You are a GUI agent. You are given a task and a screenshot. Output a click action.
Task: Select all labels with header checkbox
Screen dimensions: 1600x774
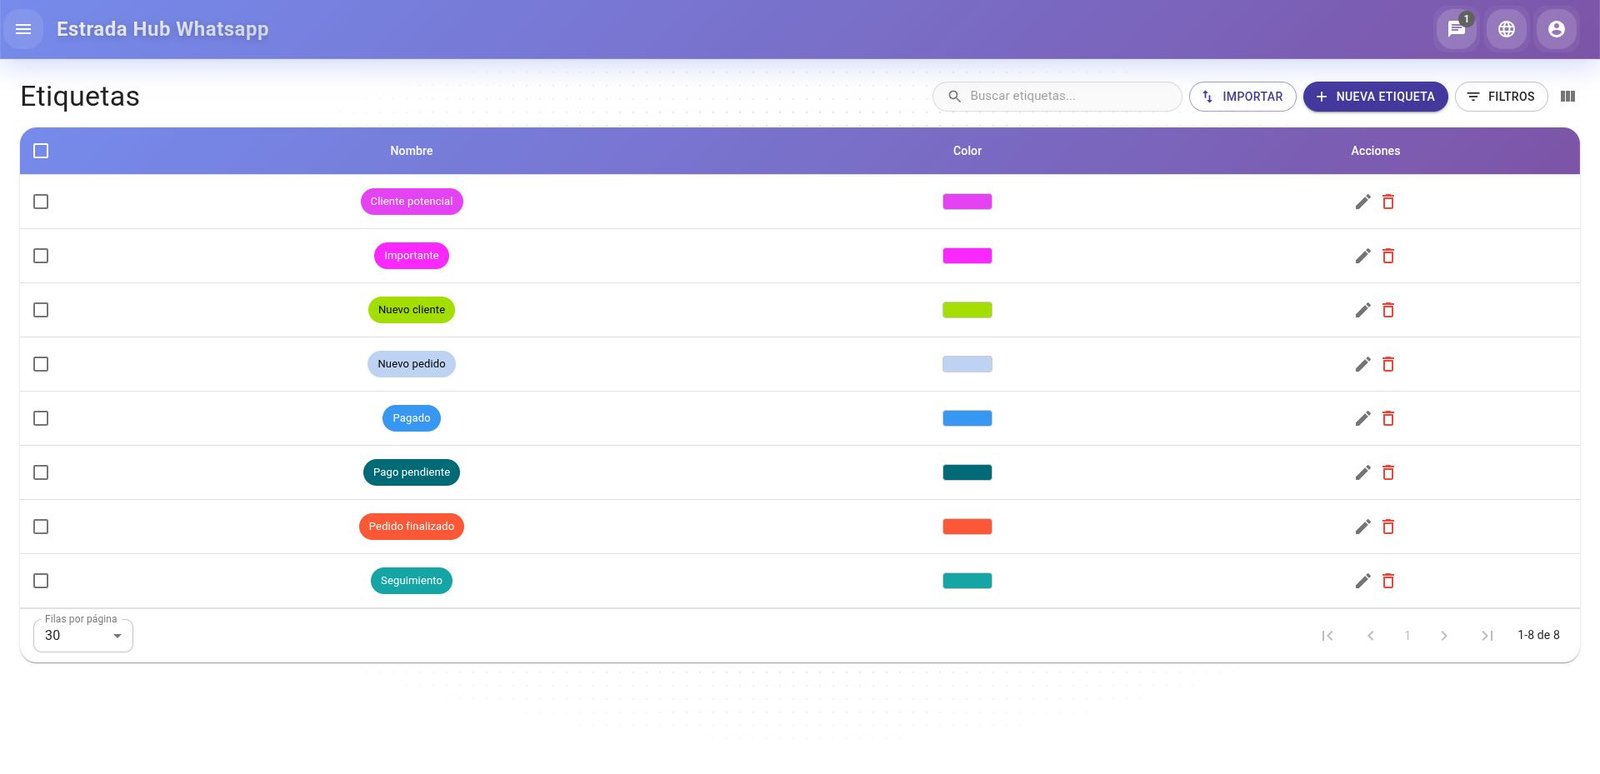pyautogui.click(x=41, y=151)
